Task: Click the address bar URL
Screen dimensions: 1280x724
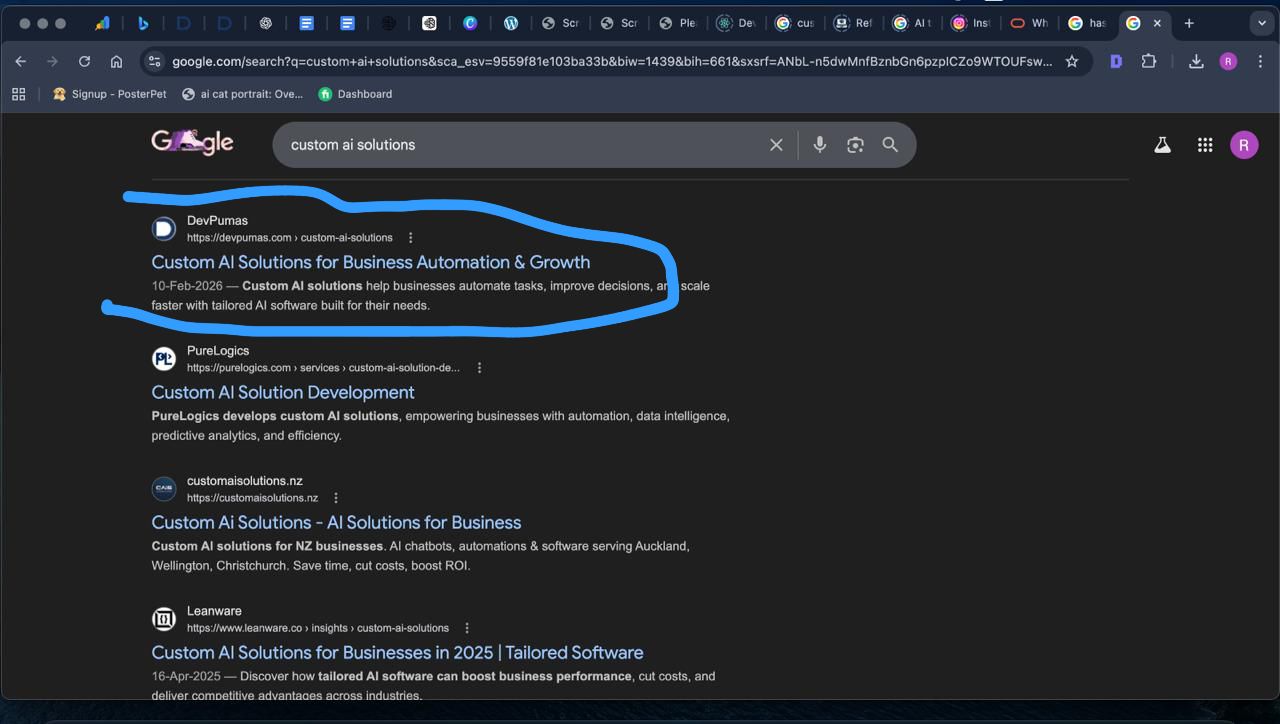Action: [x=612, y=61]
